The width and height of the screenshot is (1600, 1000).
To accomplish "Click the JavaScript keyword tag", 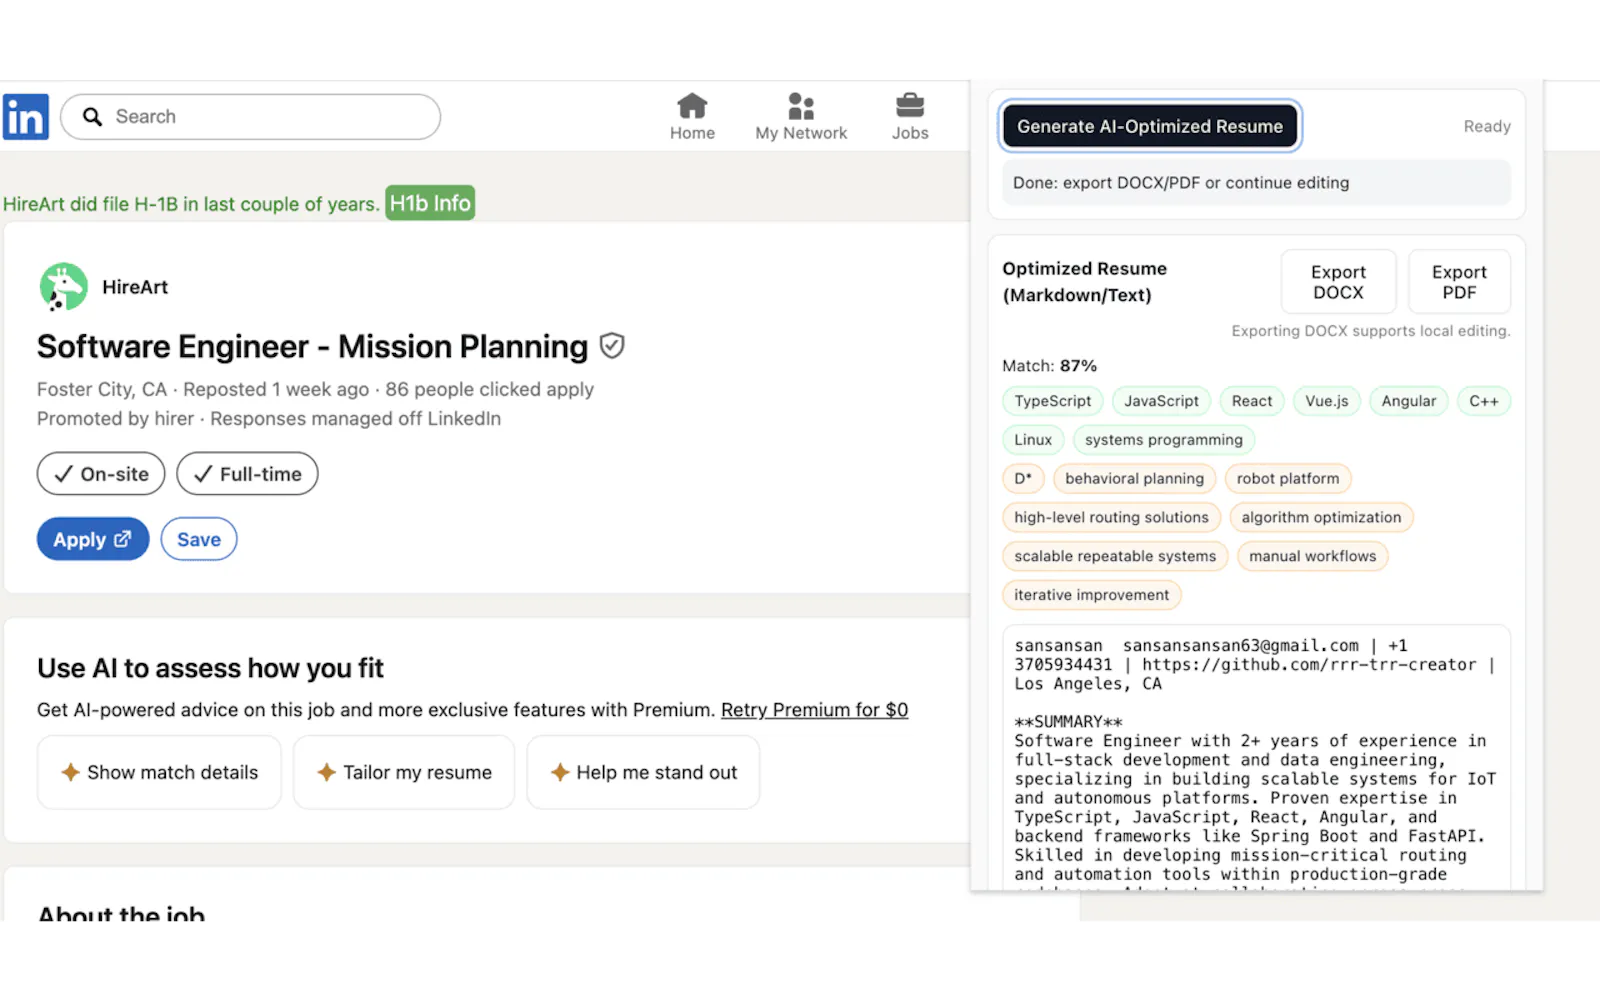I will coord(1161,401).
